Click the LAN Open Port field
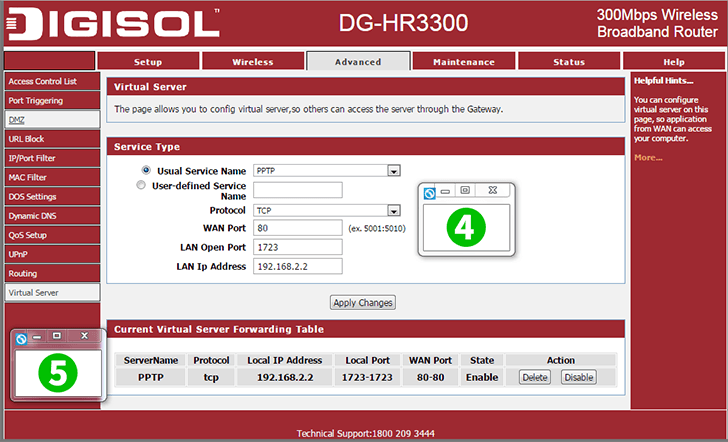 (298, 247)
